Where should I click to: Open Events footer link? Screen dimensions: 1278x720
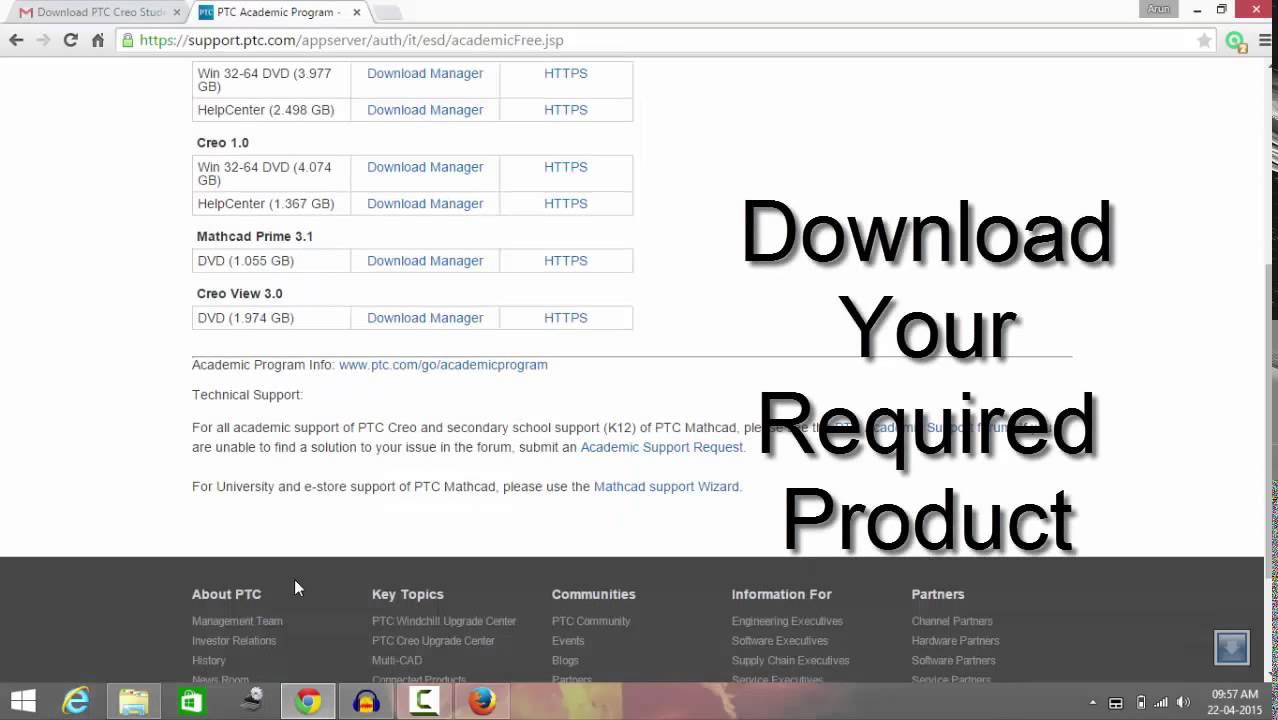pos(568,641)
